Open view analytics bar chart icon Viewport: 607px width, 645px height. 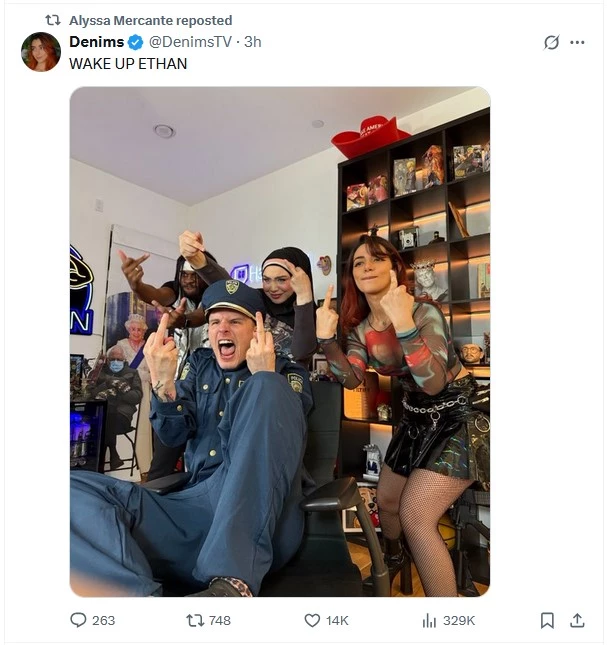tap(429, 620)
